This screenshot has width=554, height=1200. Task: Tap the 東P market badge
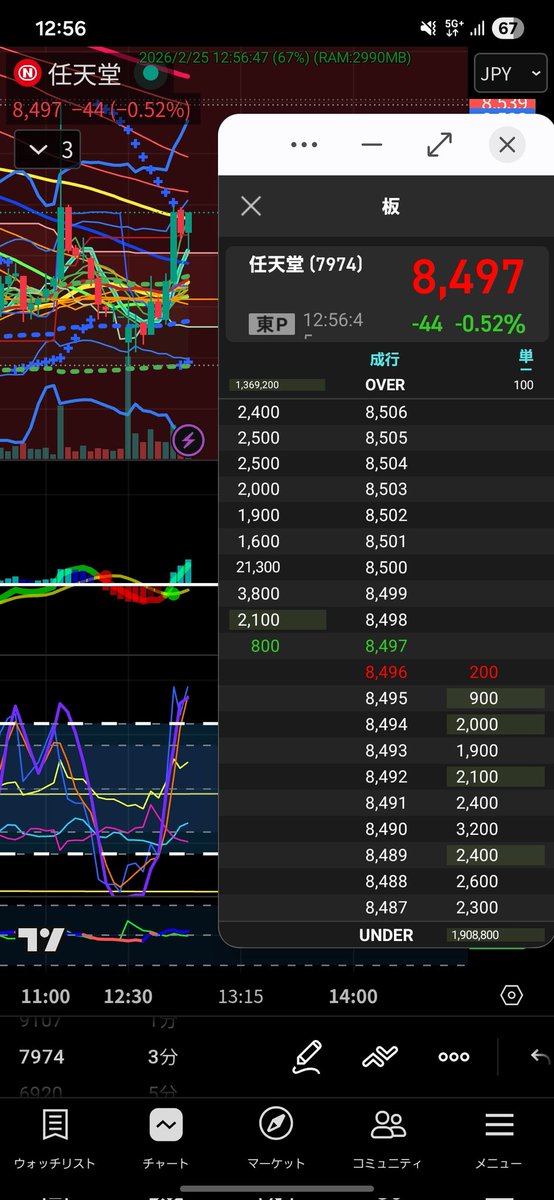tap(271, 323)
